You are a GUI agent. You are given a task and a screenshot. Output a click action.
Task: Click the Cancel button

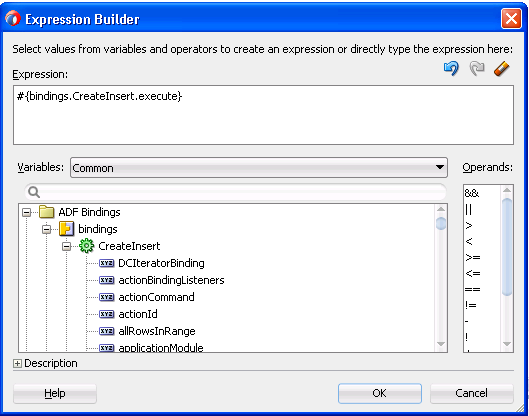click(x=472, y=393)
